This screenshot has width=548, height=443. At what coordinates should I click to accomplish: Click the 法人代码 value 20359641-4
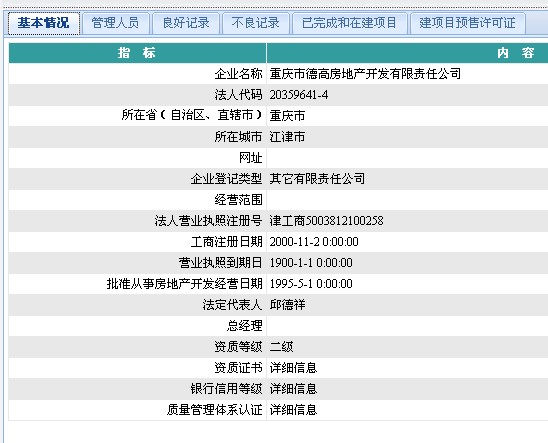[x=299, y=95]
